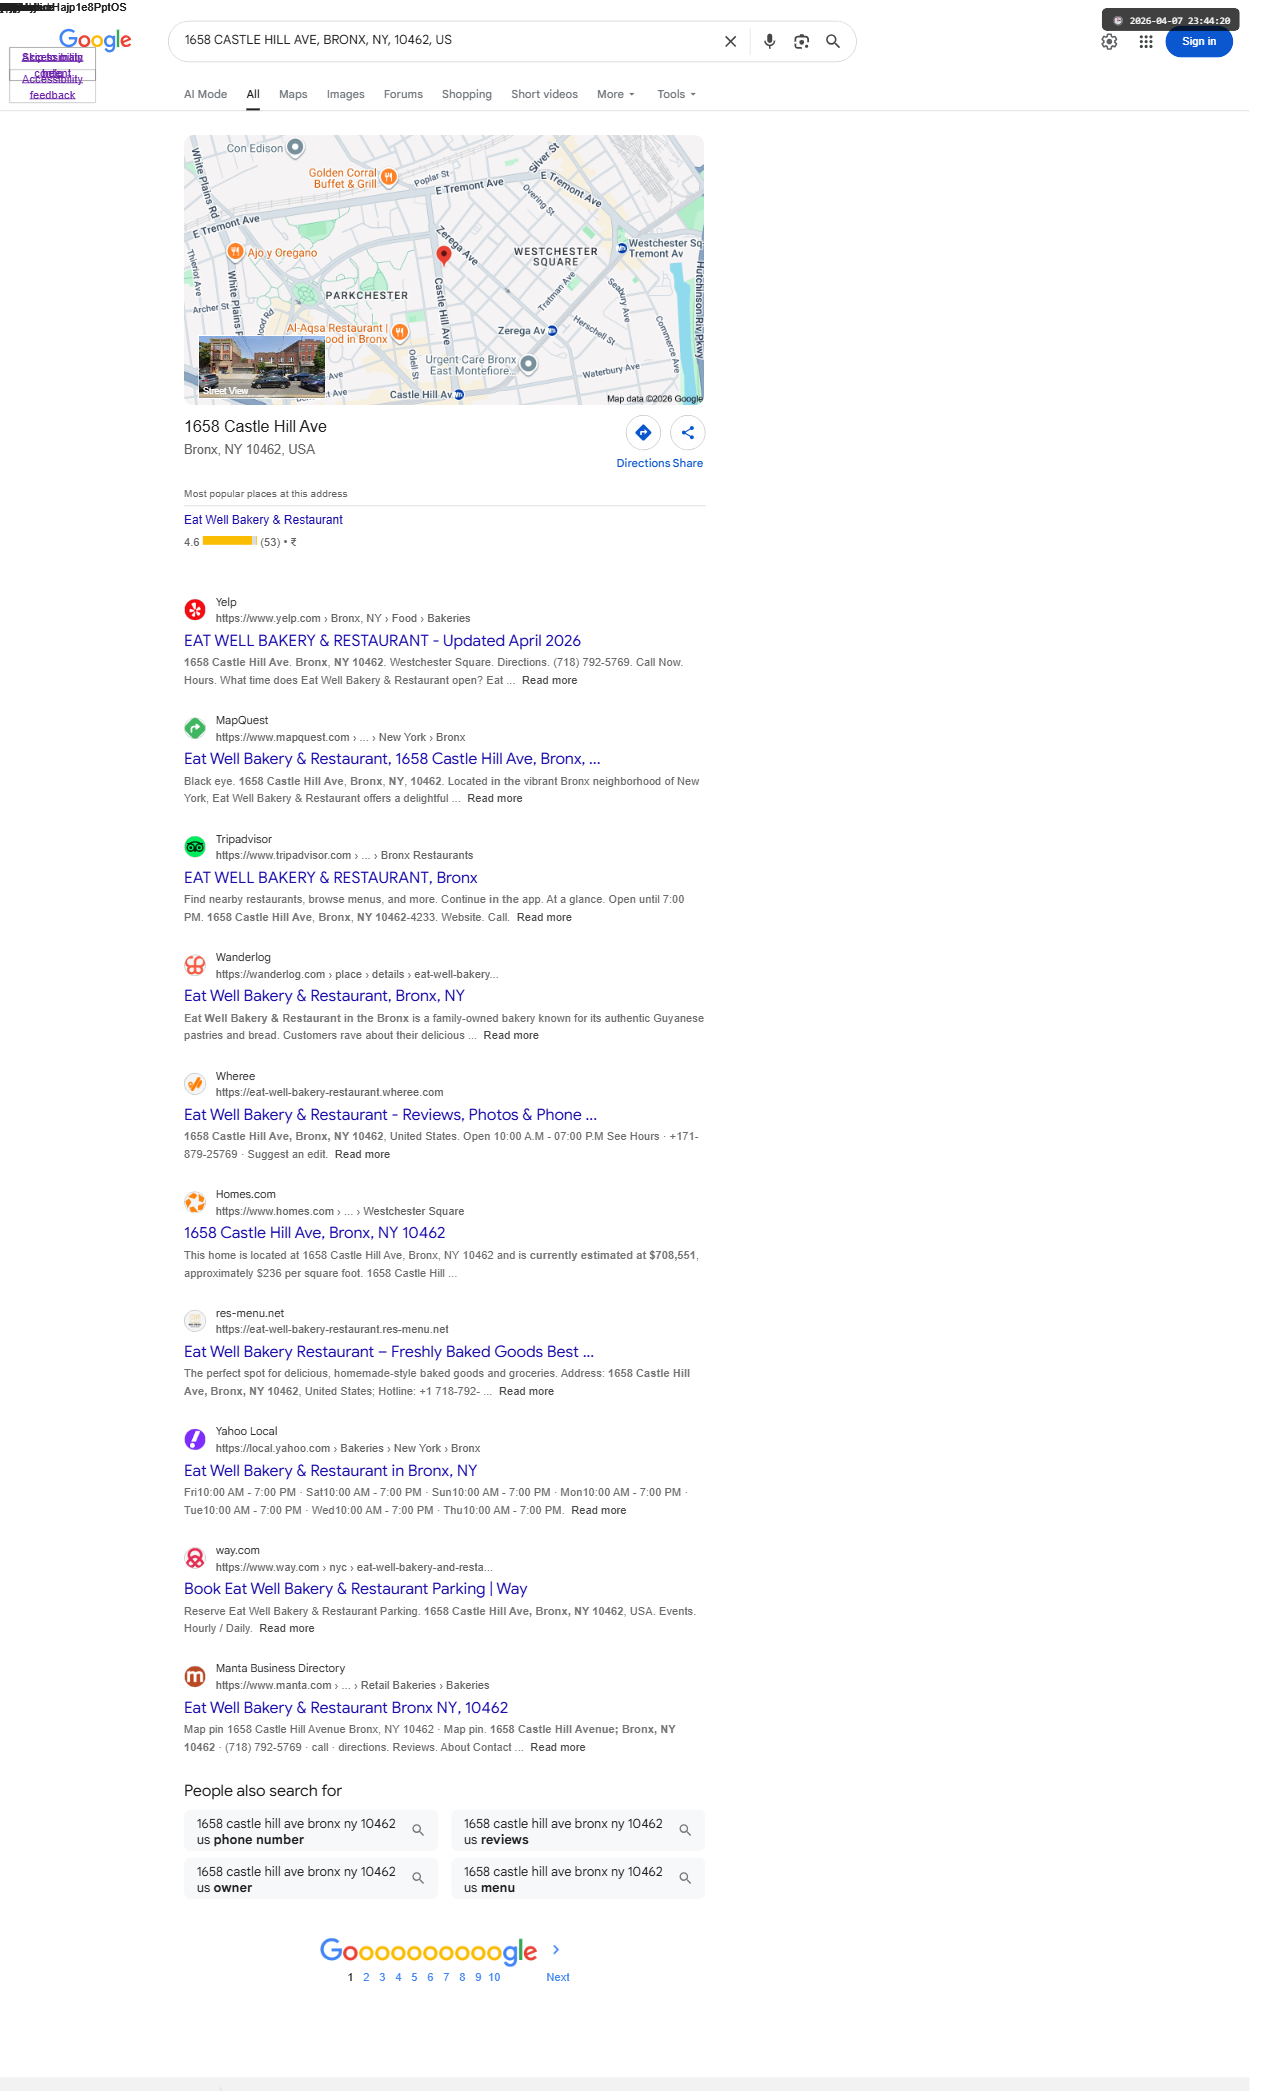
Task: Click Yelp favicon in first result
Action: [x=195, y=609]
